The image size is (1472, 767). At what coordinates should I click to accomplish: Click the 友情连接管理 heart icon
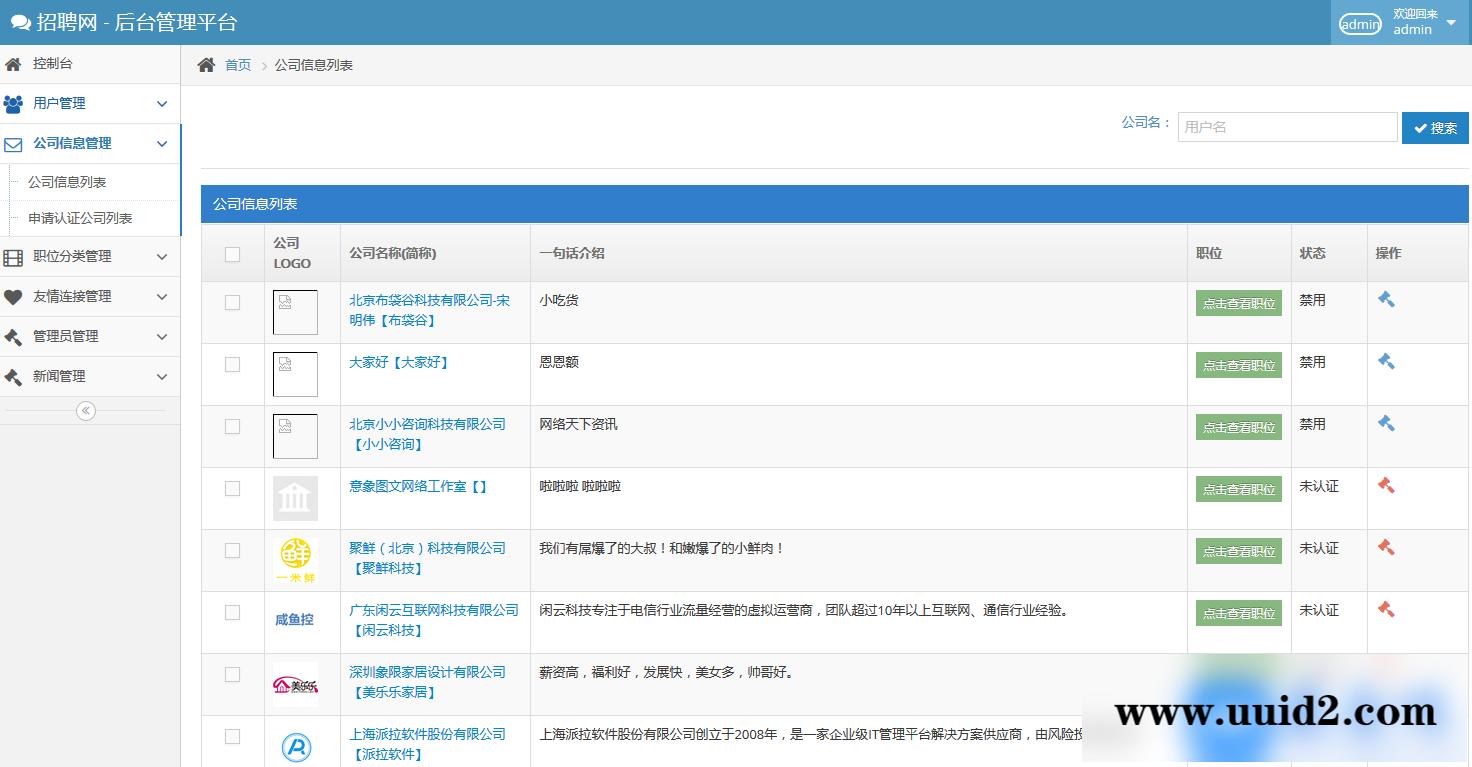point(14,297)
